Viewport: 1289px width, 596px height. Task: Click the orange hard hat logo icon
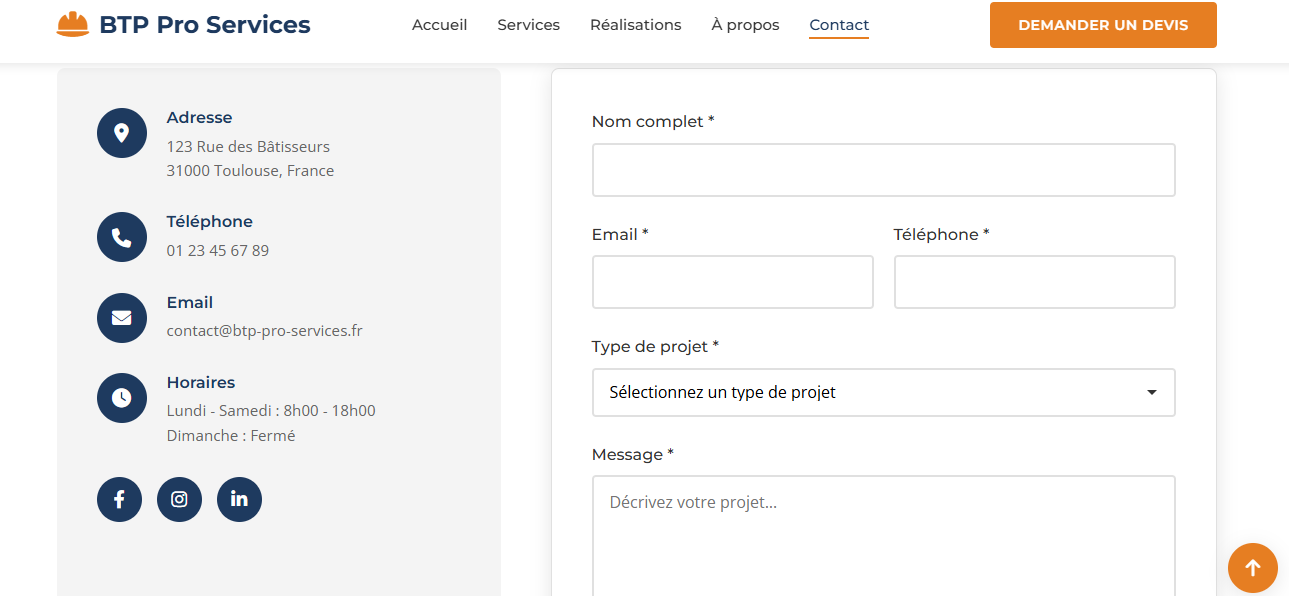click(x=72, y=24)
